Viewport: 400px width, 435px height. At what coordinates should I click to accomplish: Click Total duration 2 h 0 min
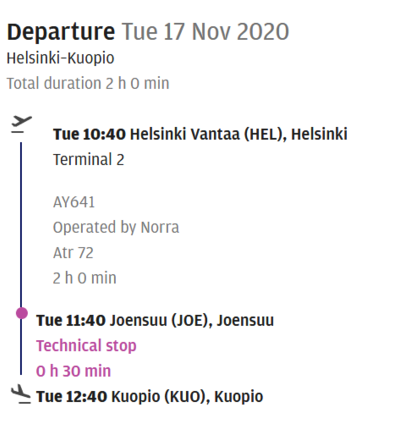tap(88, 84)
